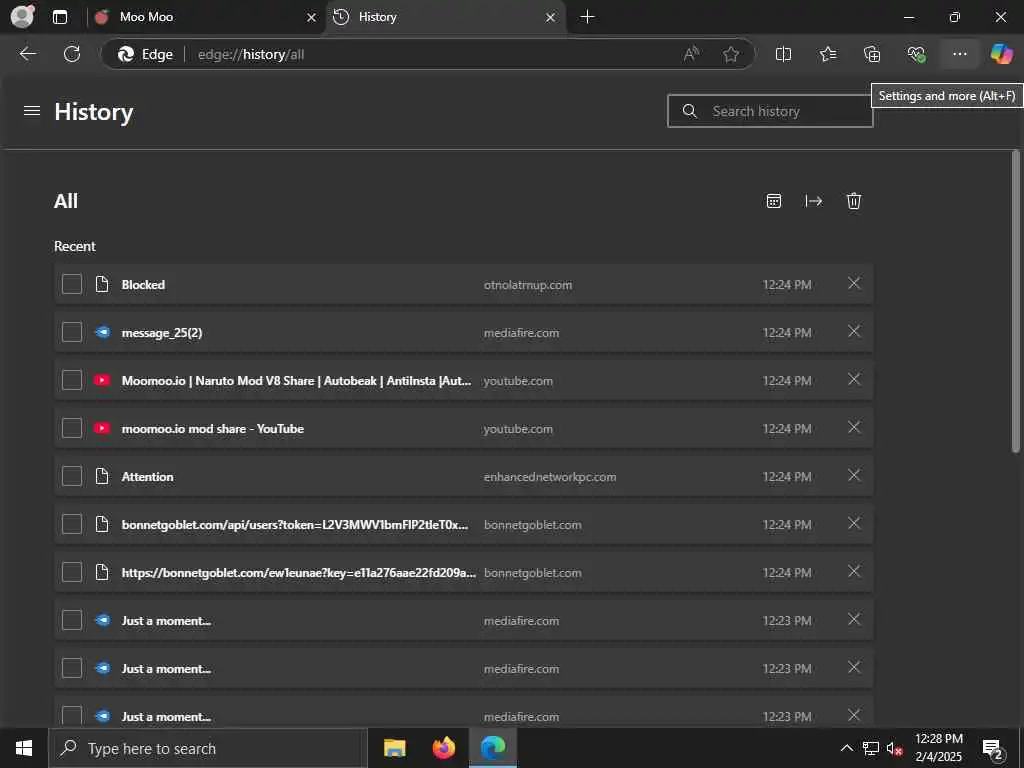Remove the Attention entry from history

click(x=854, y=475)
